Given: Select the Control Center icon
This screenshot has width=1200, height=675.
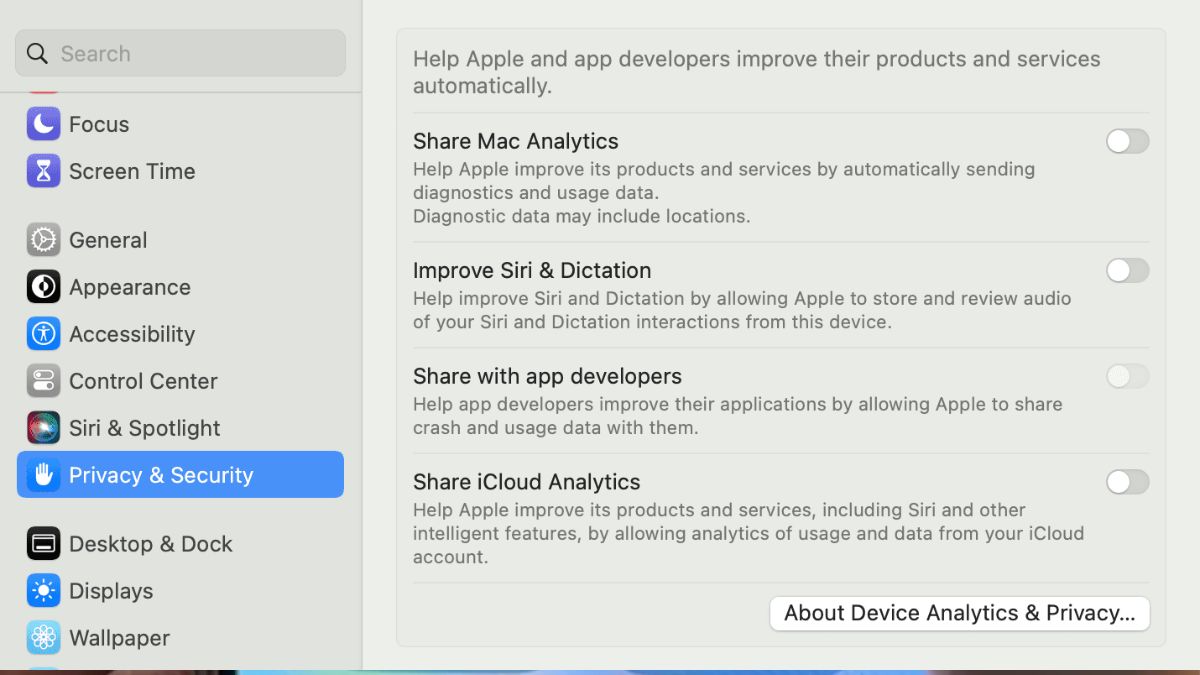Looking at the screenshot, I should coord(42,381).
